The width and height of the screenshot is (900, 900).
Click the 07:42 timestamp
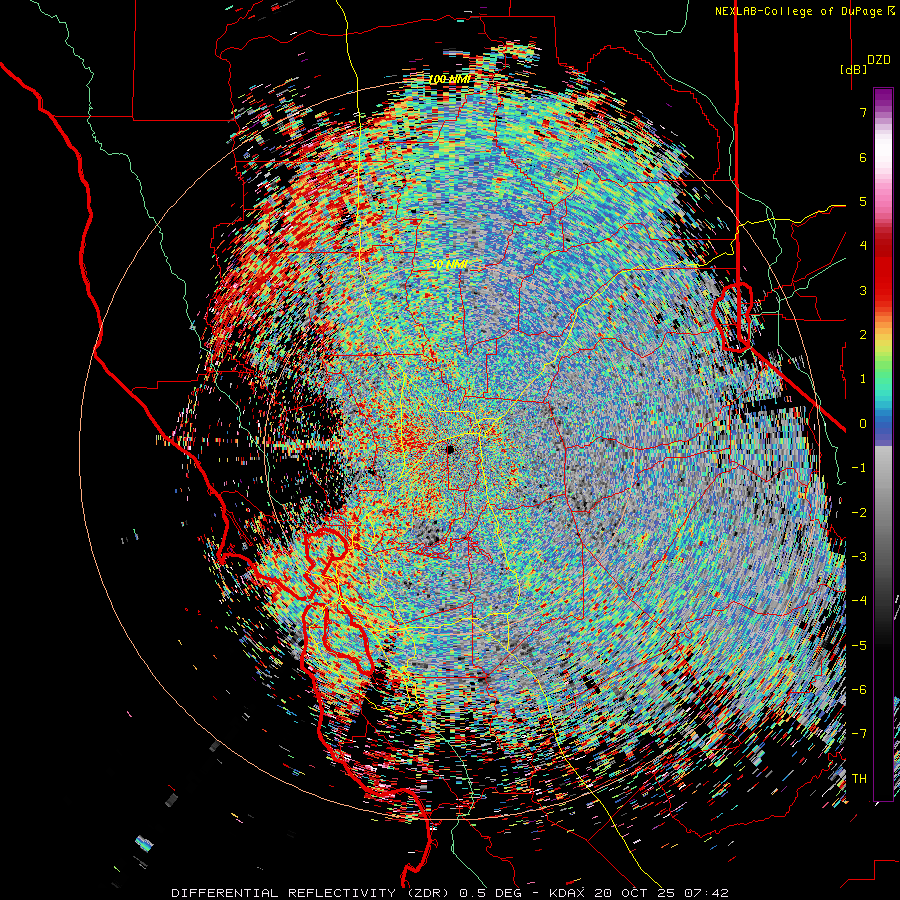pos(705,893)
